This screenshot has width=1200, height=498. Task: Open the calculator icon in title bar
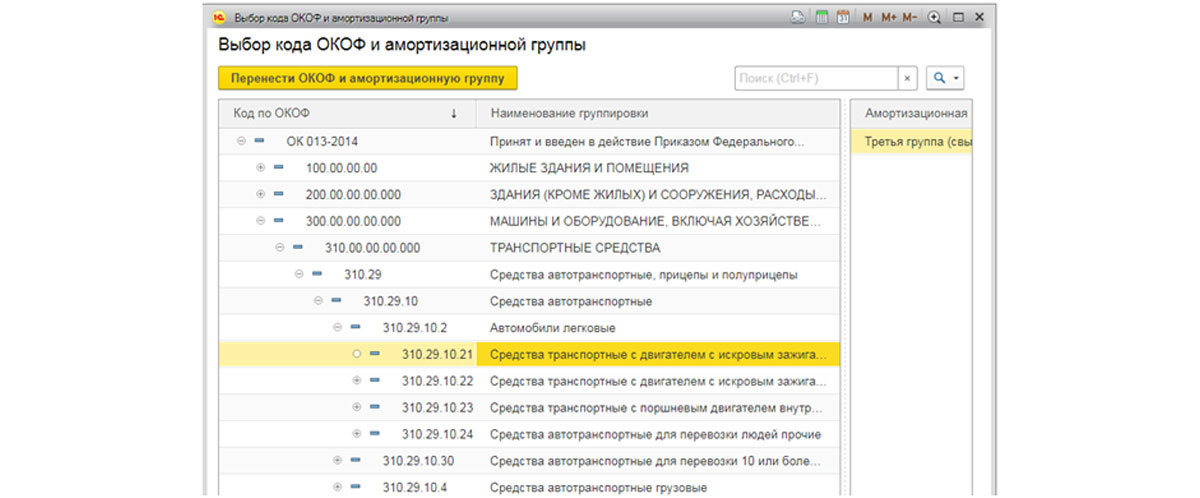[822, 17]
